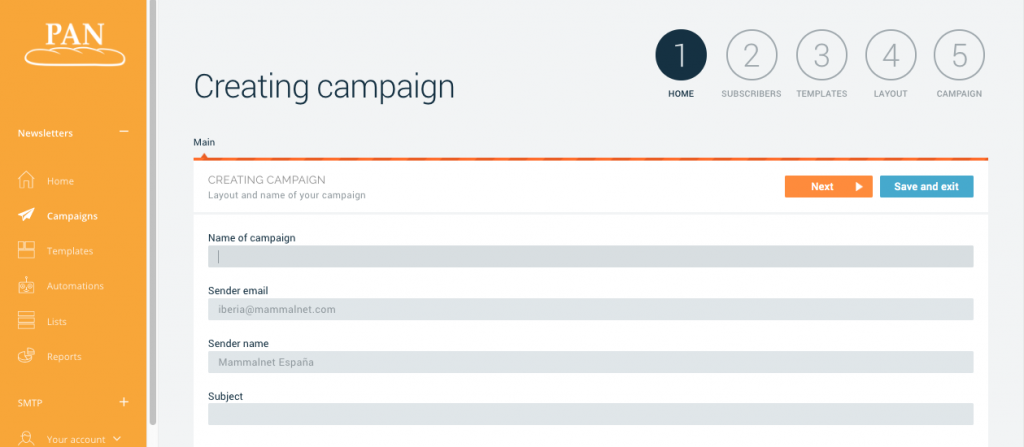Open the Your account dropdown chevron

pos(118,438)
